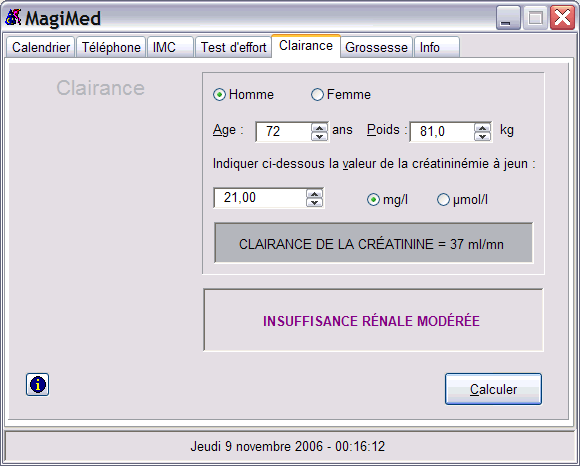Image resolution: width=580 pixels, height=466 pixels.
Task: Lower créatininémie value with down arrow
Action: (x=314, y=203)
